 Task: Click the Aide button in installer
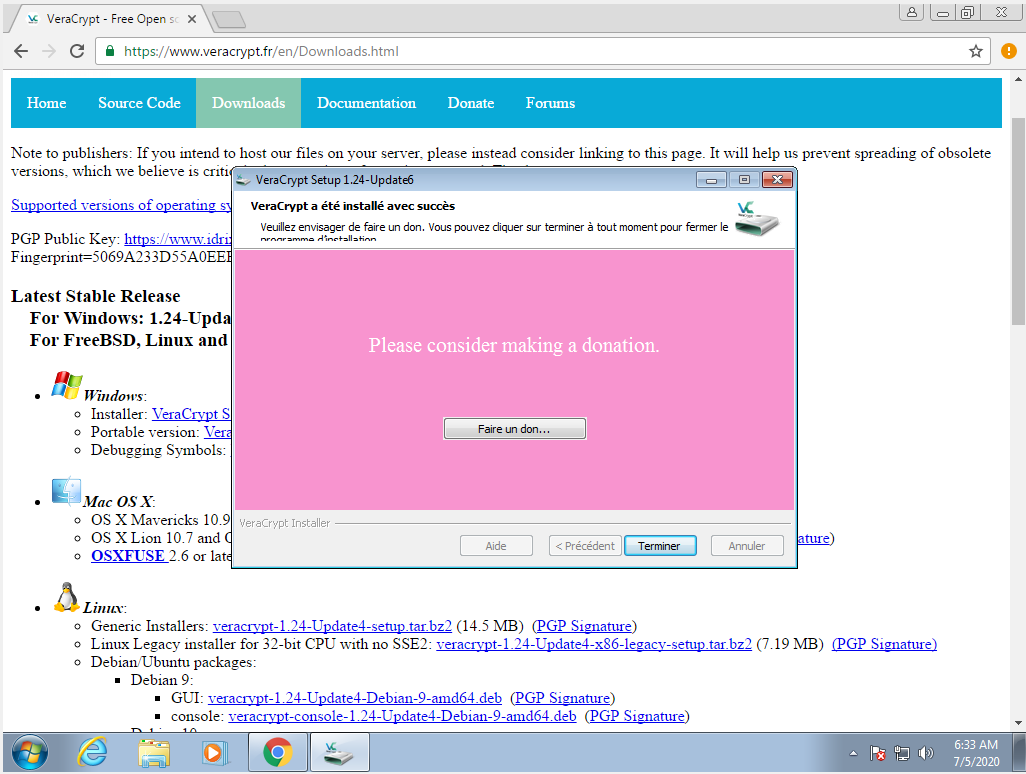496,546
